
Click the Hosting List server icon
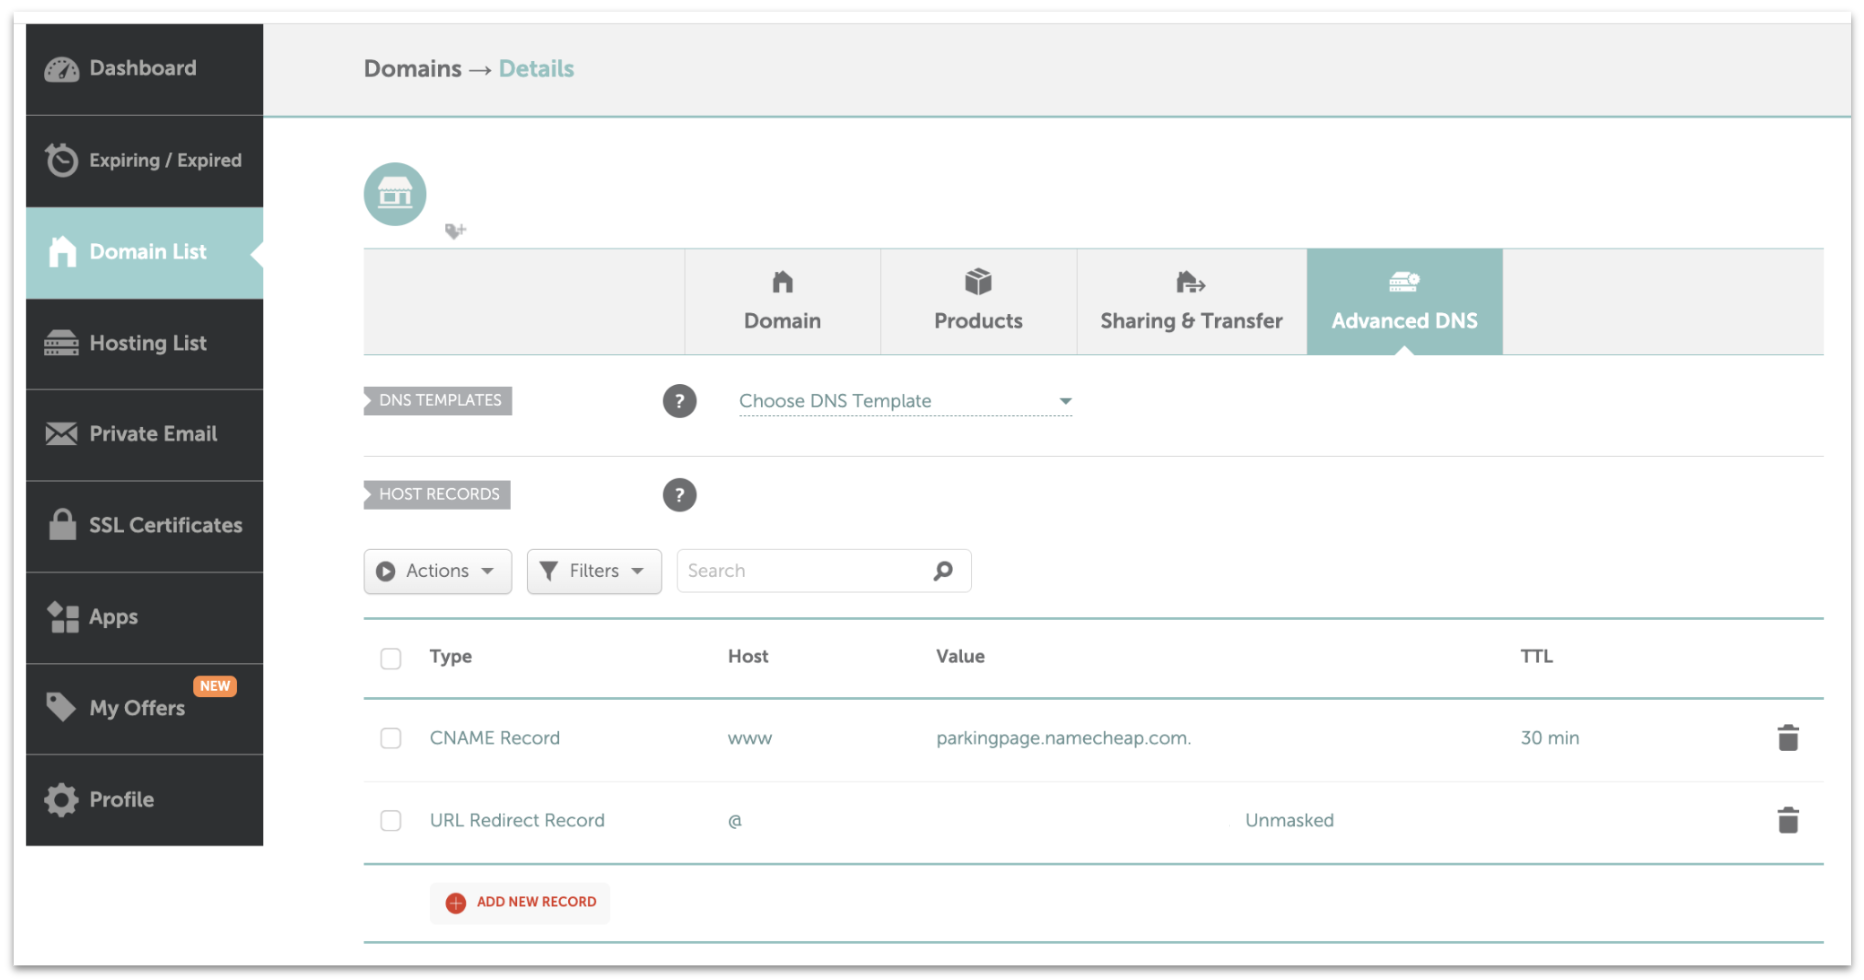coord(62,343)
